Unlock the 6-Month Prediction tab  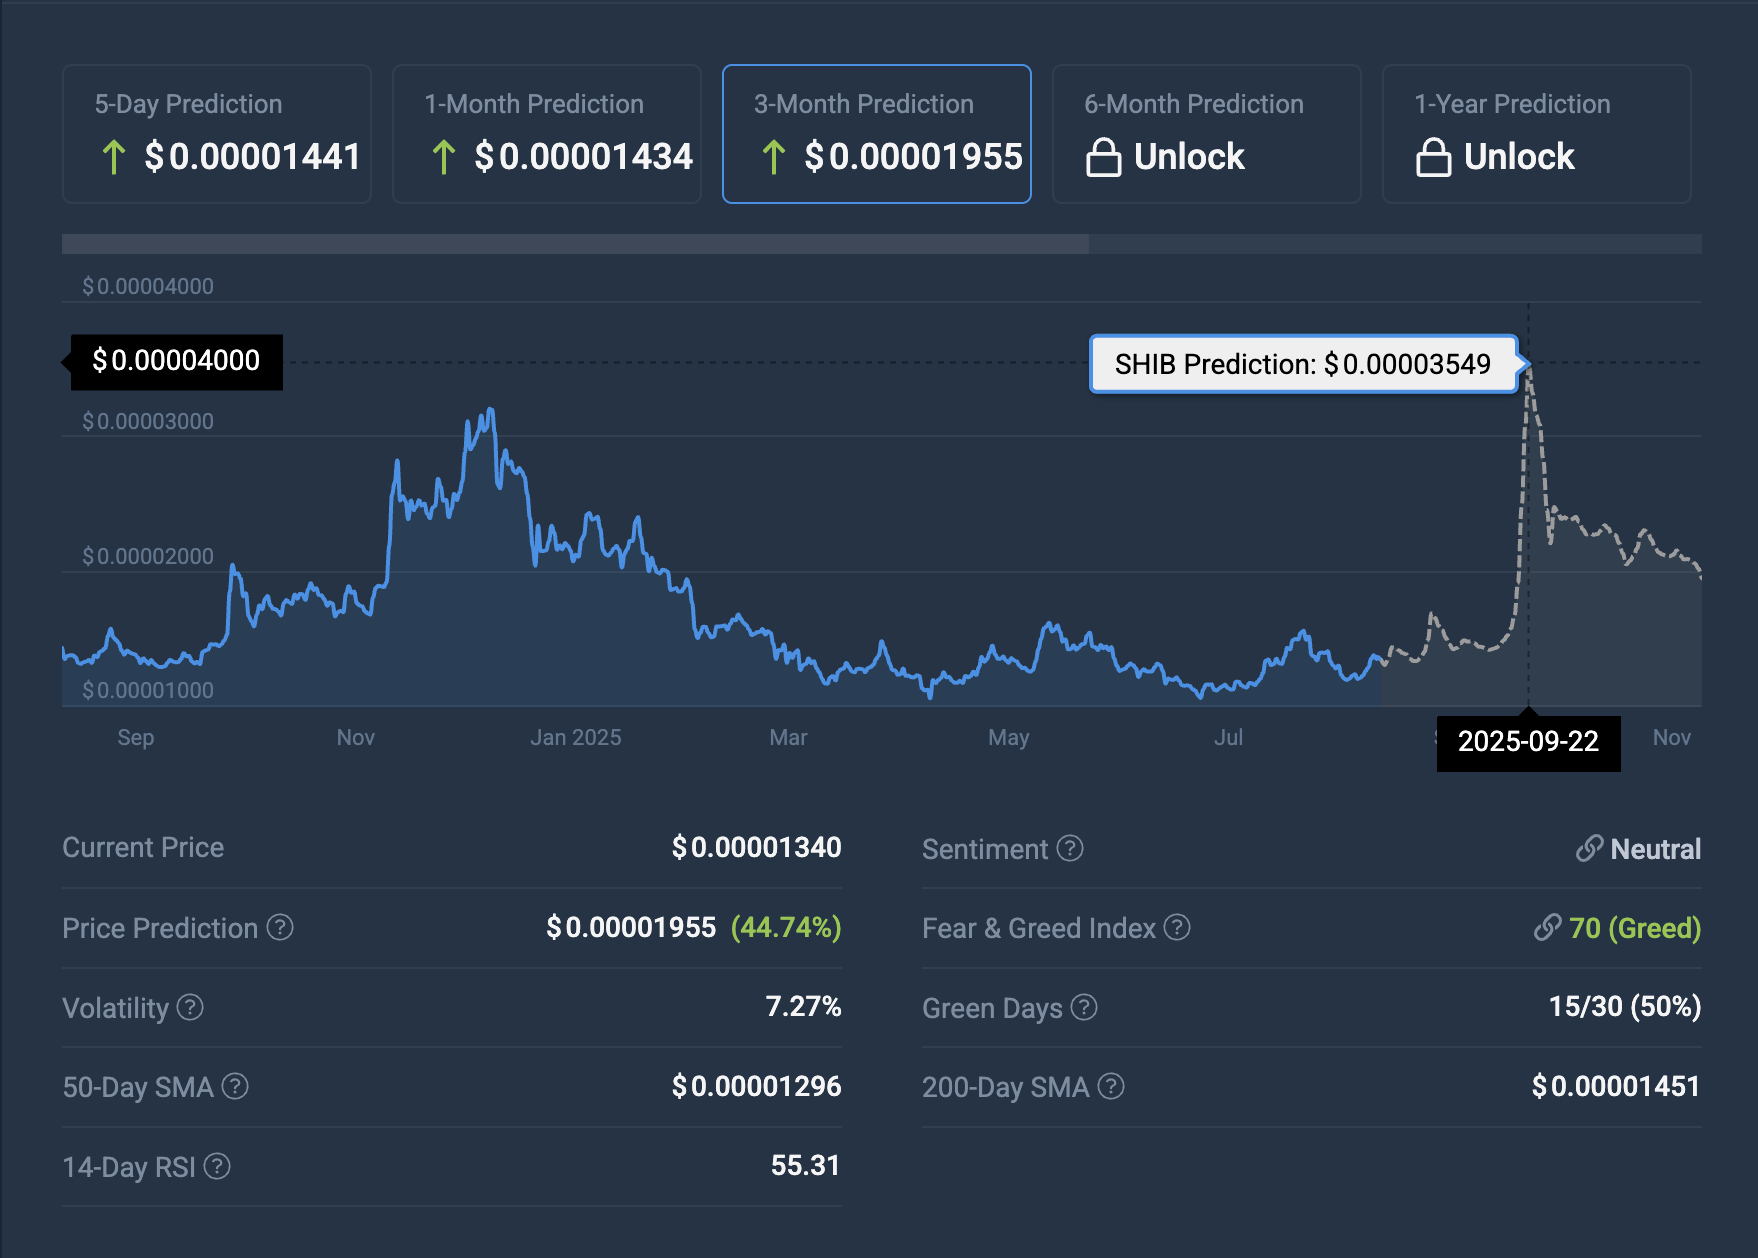(x=1207, y=134)
